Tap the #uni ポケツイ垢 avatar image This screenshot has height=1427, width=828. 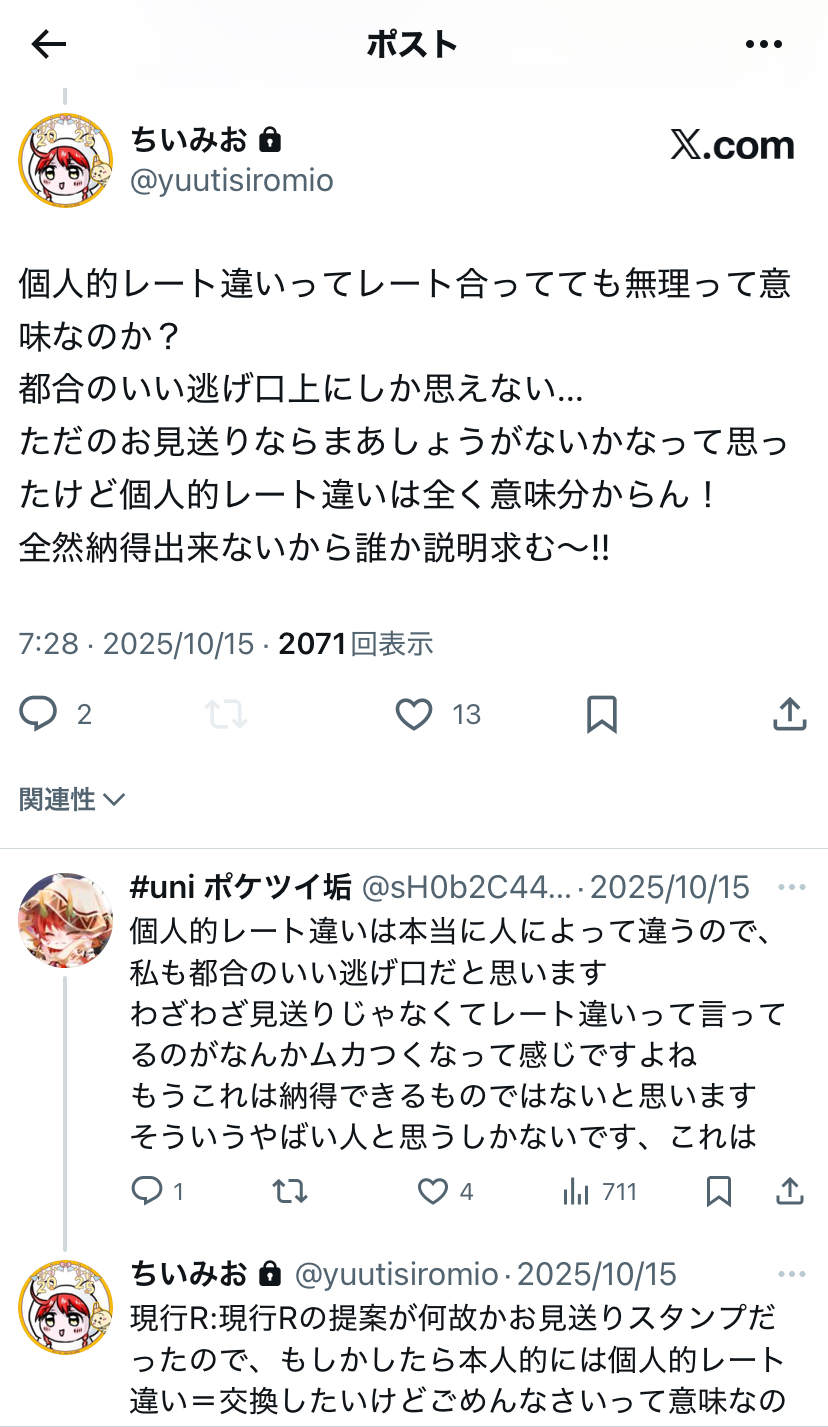pyautogui.click(x=66, y=920)
